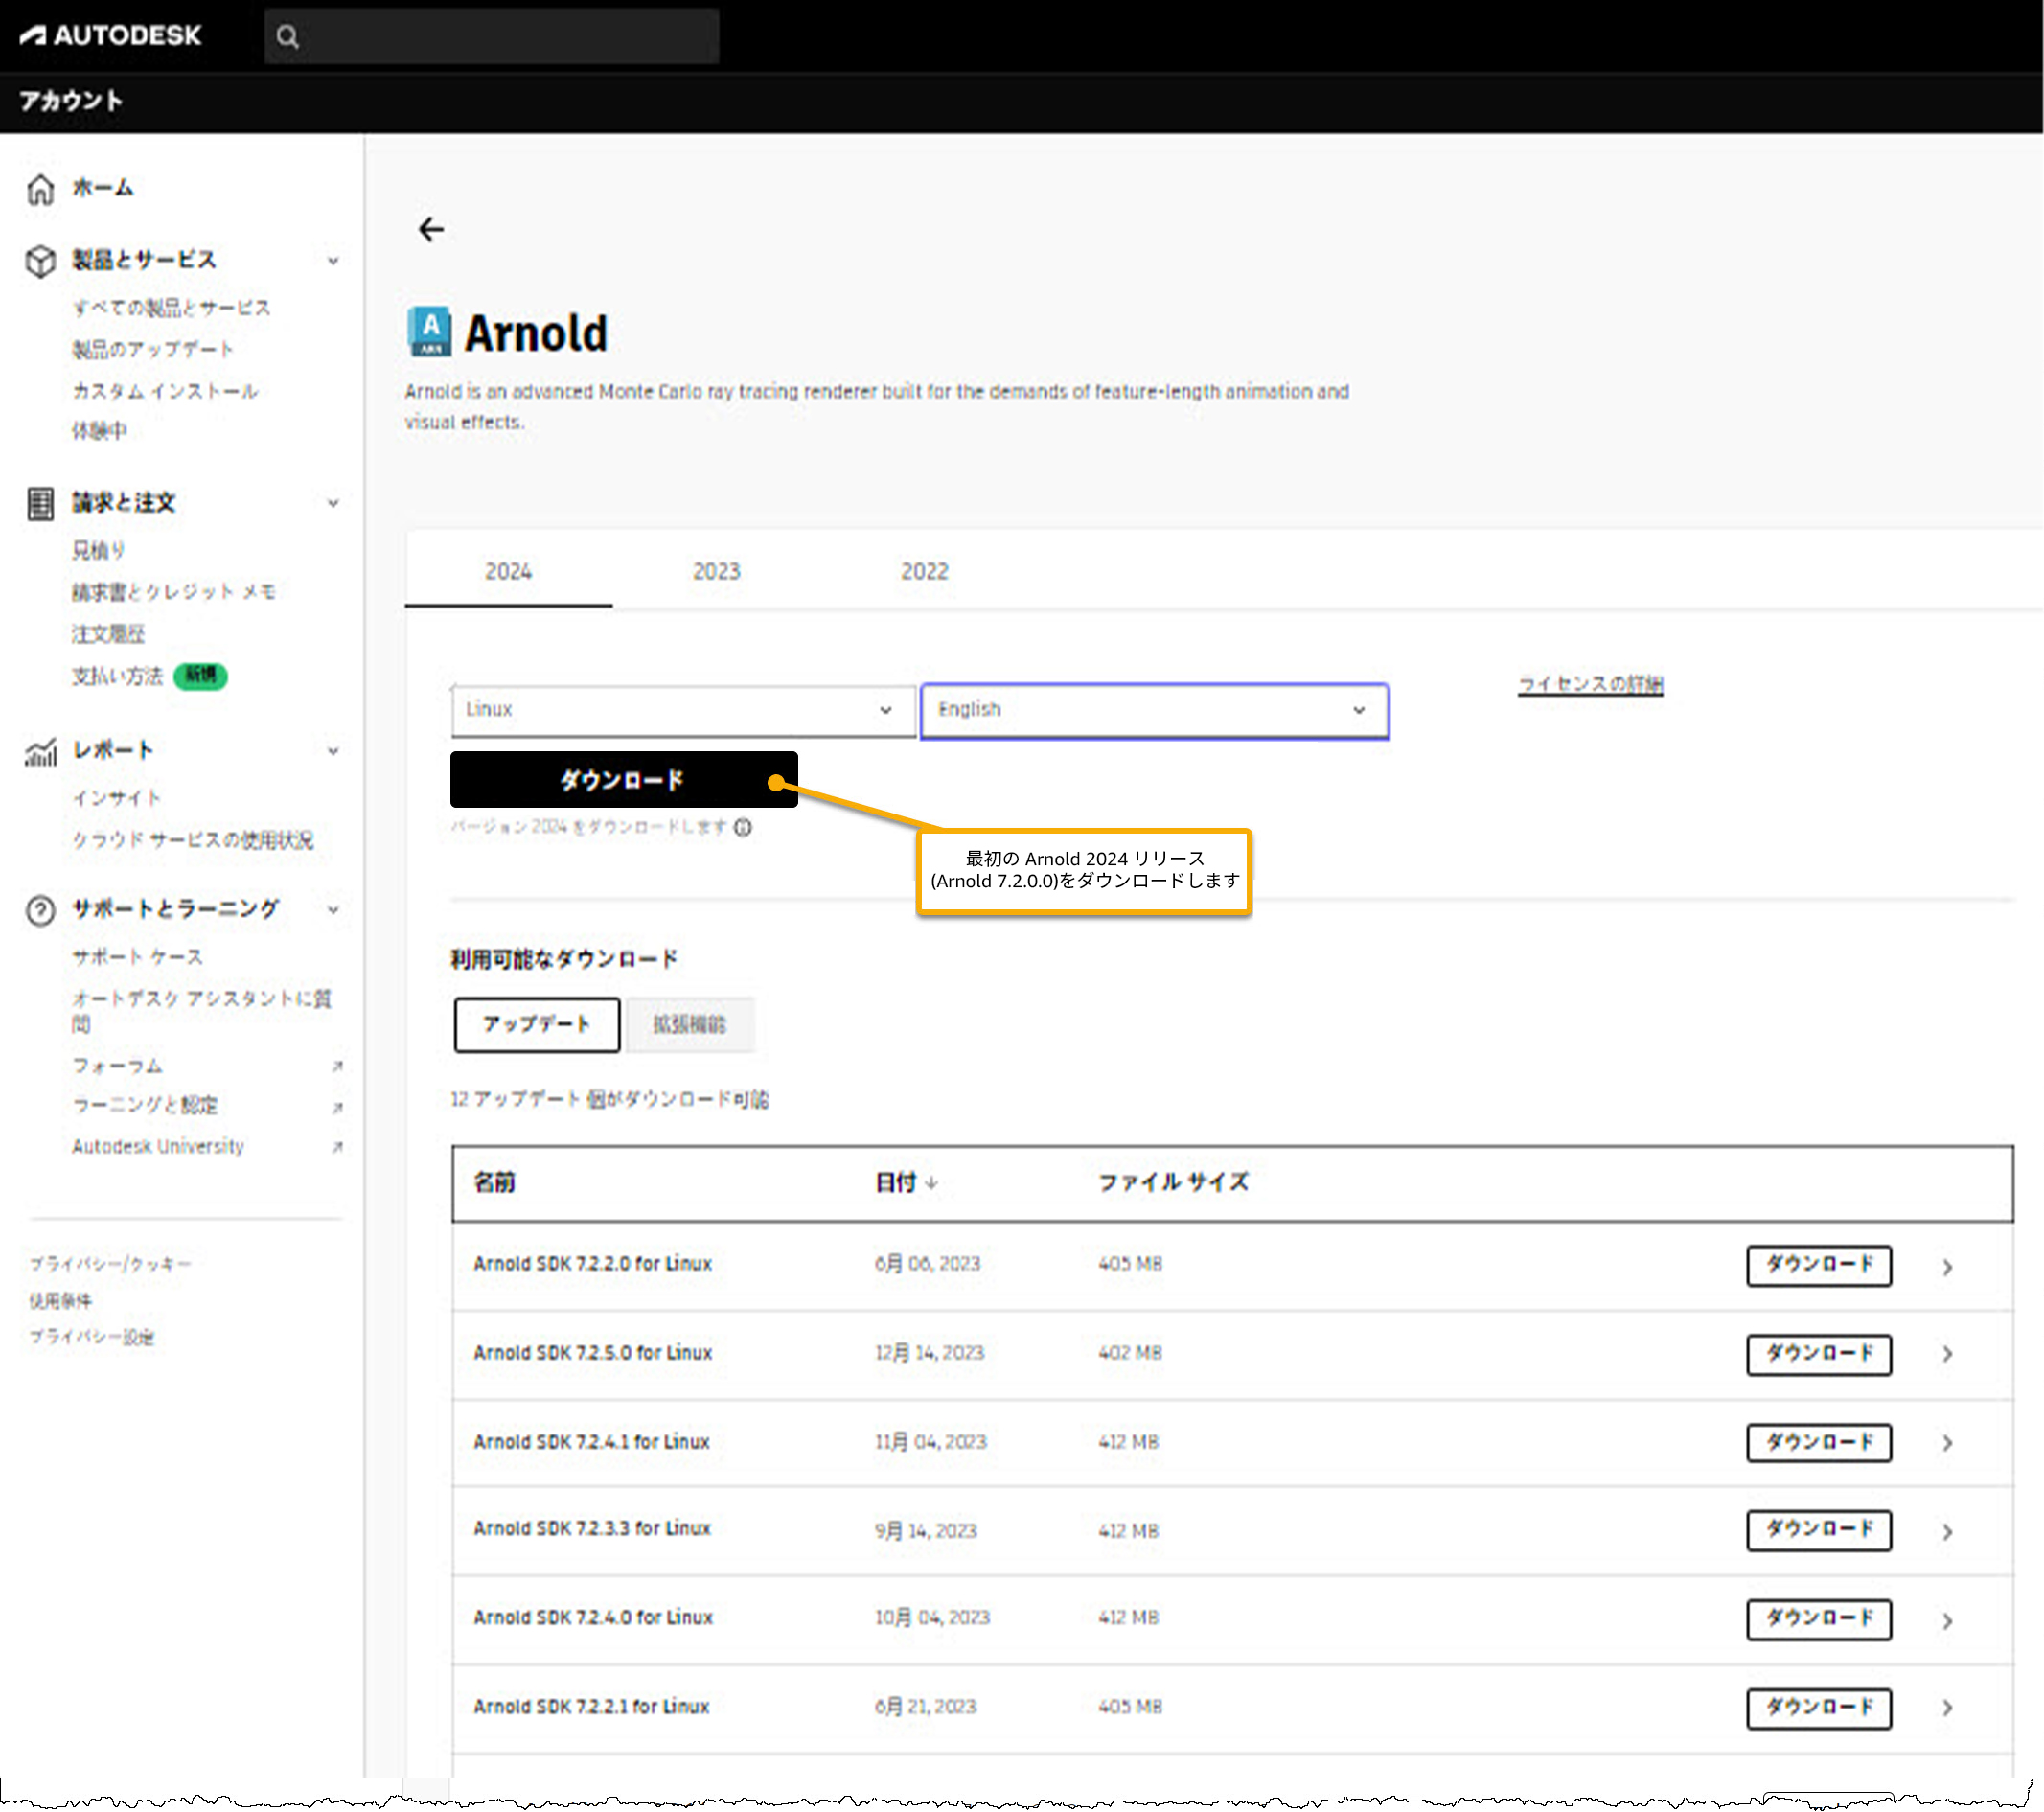
Task: Click the search magnifier icon
Action: [x=288, y=37]
